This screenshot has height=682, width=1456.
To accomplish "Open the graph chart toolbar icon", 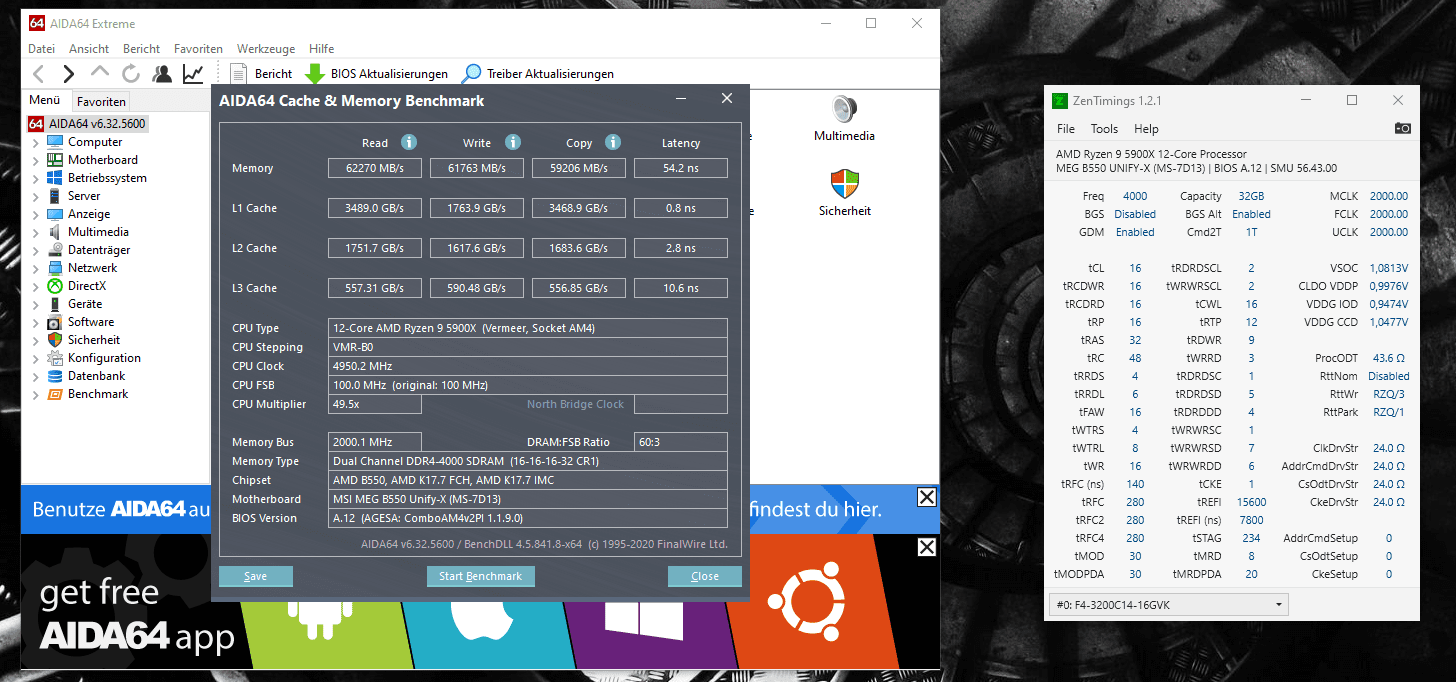I will coord(193,73).
